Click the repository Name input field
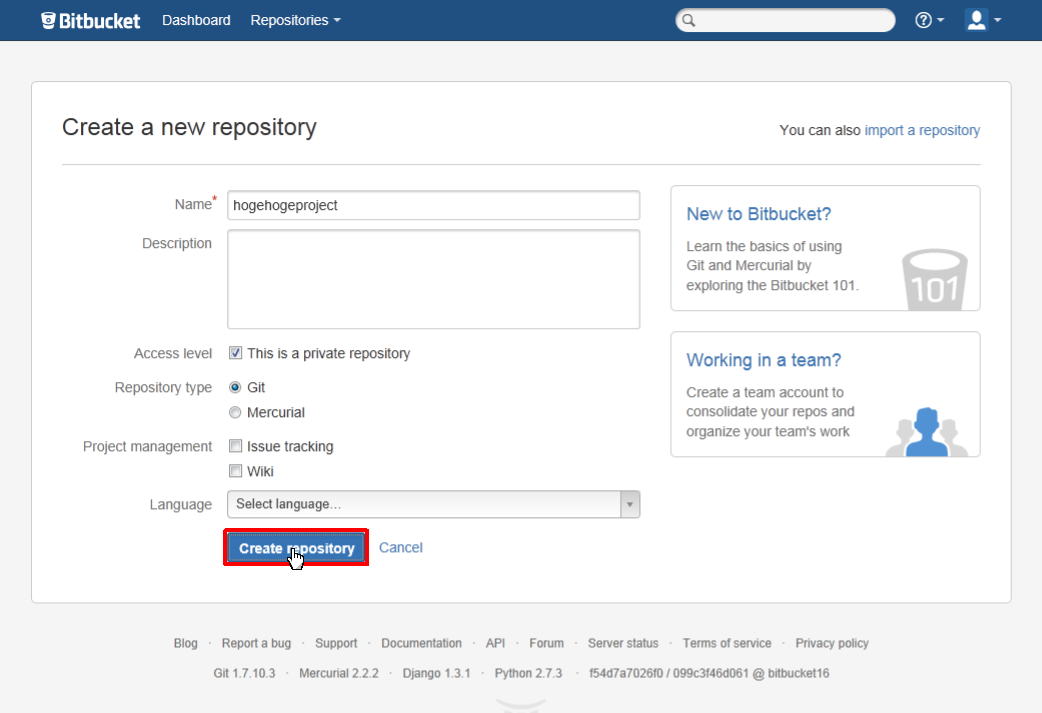This screenshot has width=1042, height=713. [x=433, y=205]
